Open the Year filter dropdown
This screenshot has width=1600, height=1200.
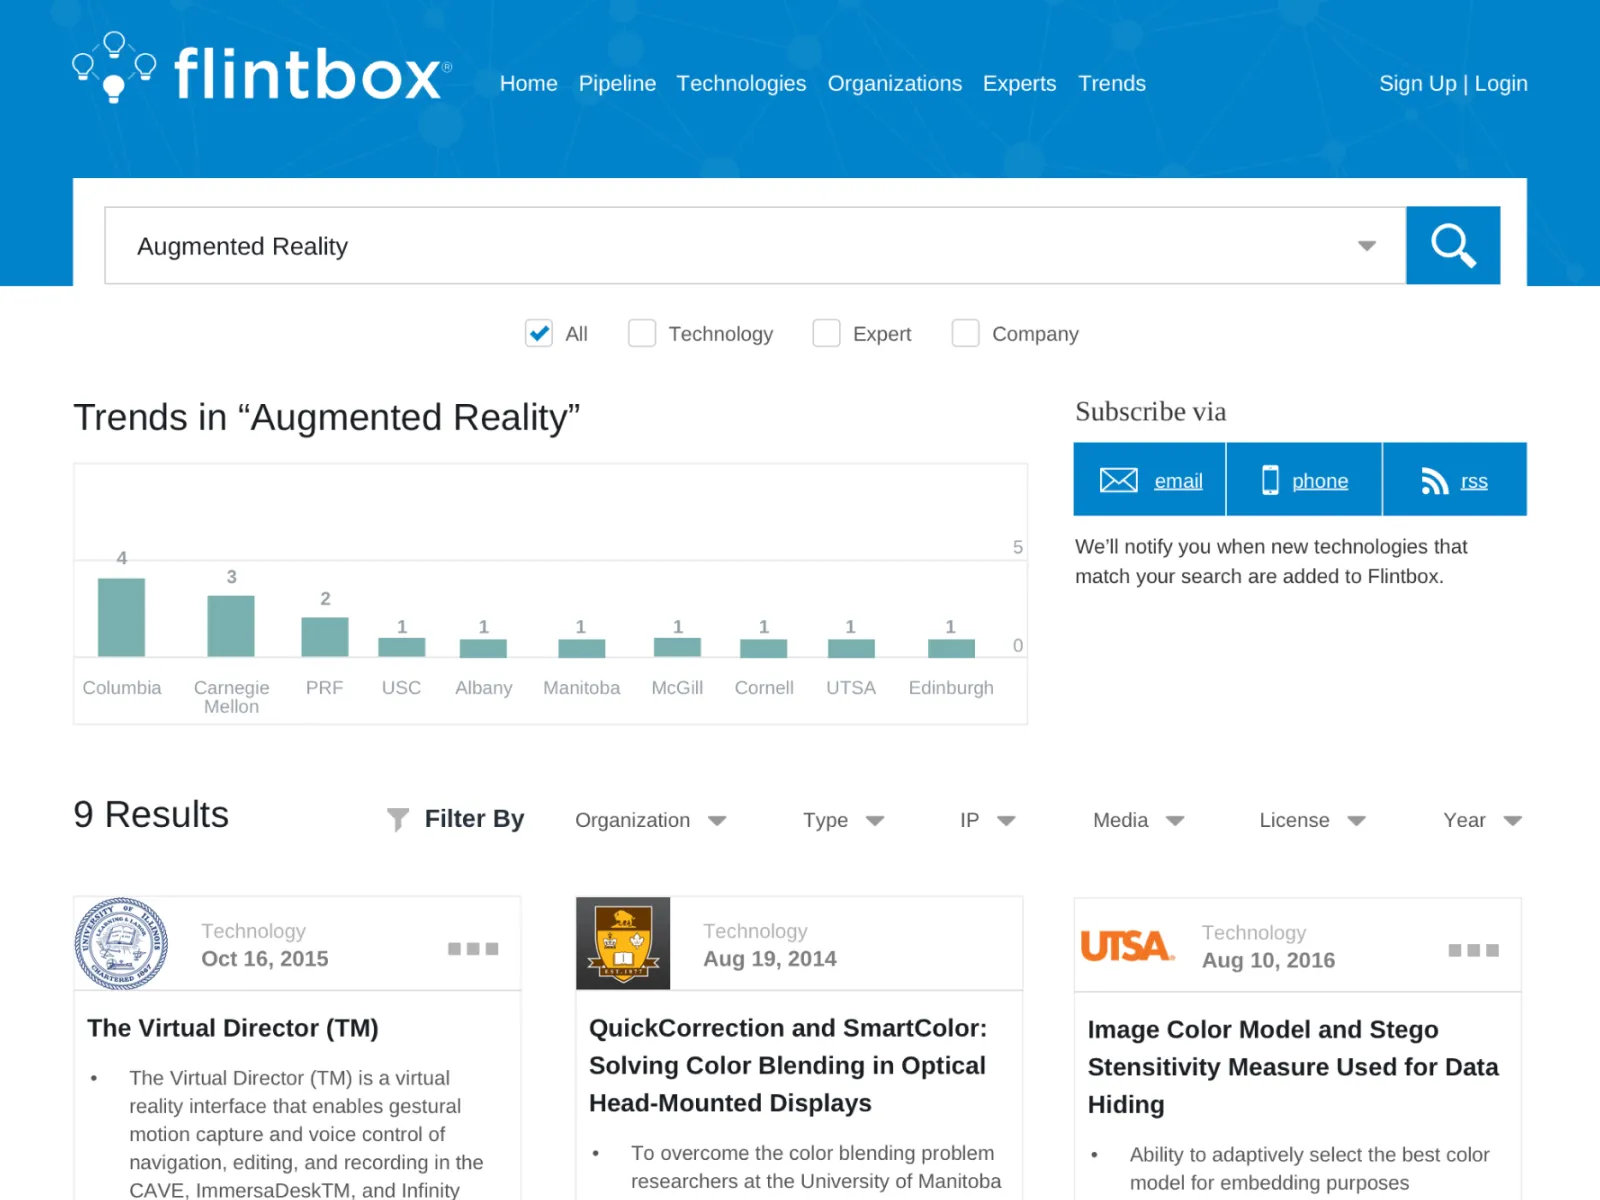point(1482,821)
